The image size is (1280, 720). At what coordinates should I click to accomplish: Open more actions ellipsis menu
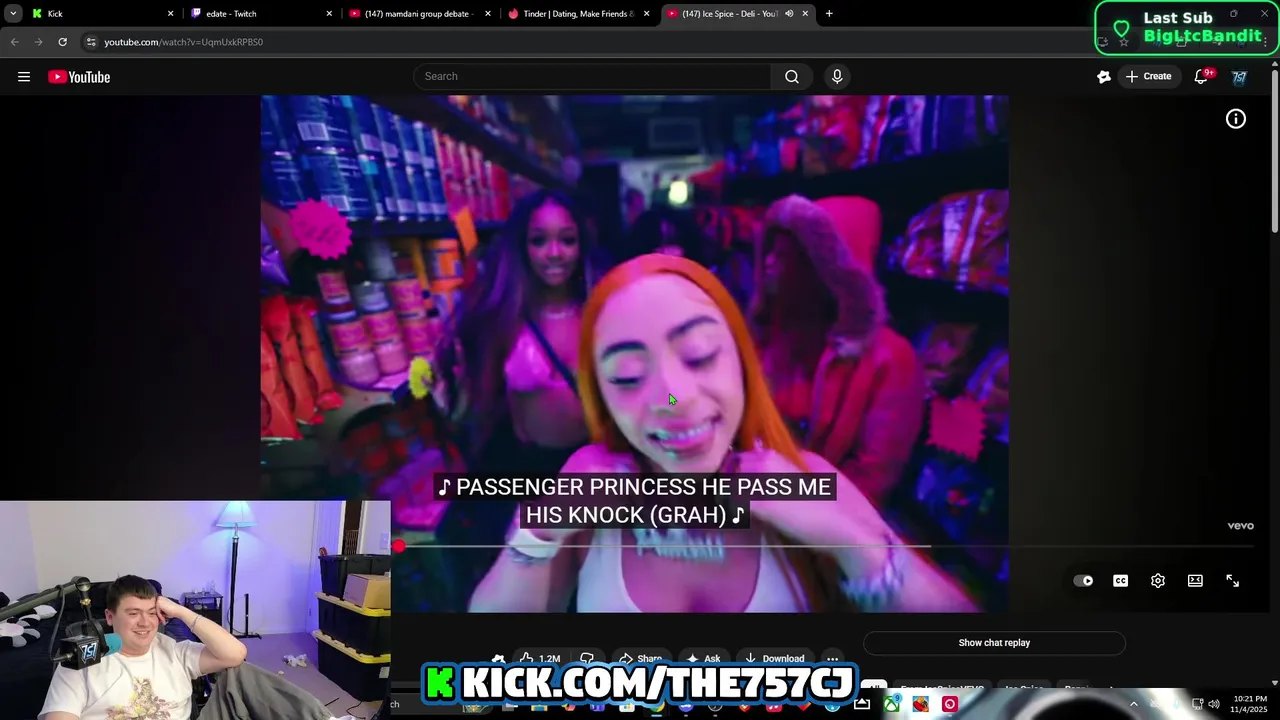tap(832, 659)
